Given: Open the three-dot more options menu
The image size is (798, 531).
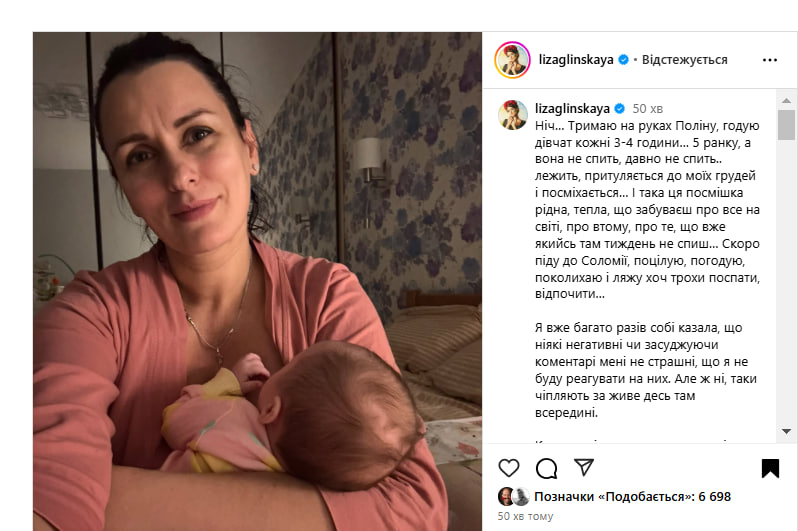Looking at the screenshot, I should (770, 60).
